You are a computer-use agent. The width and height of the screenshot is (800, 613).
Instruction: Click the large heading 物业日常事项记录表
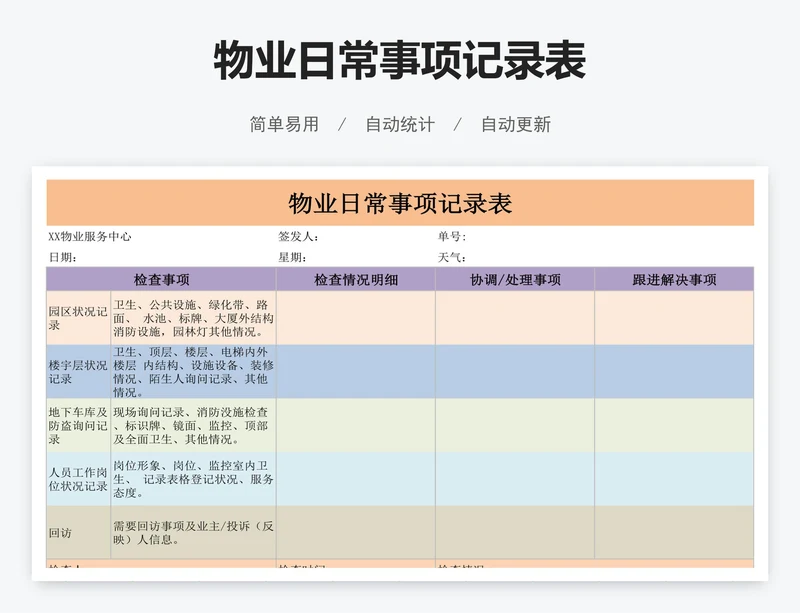[399, 61]
